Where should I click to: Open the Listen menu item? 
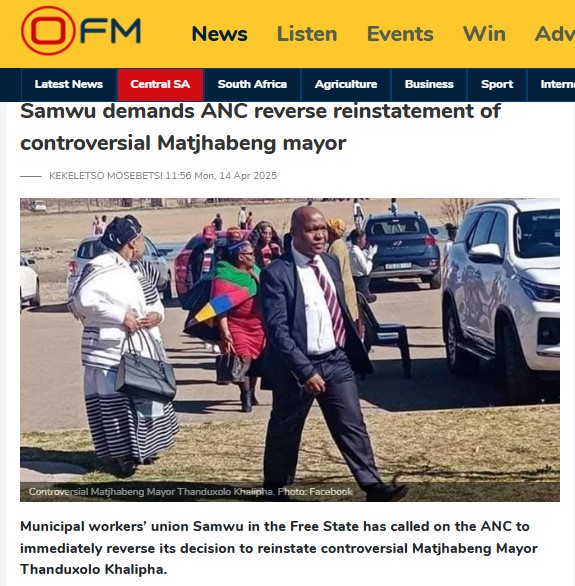point(307,34)
